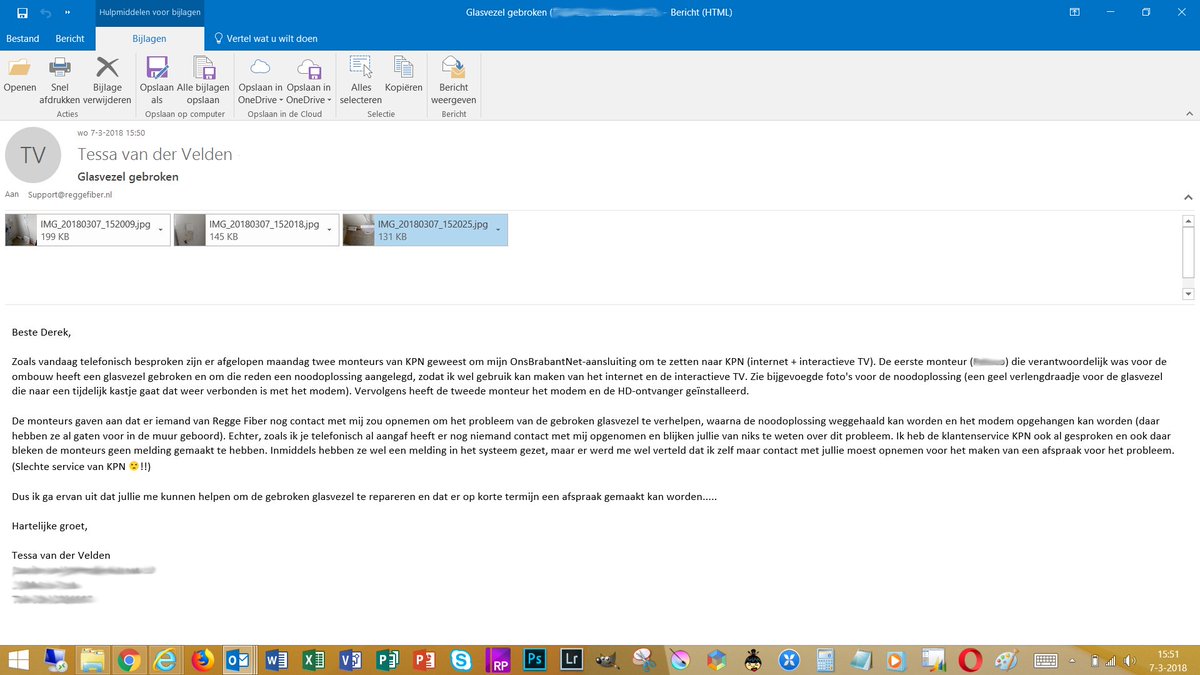Screen dimensions: 1200x675
Task: Open Photoshop from the taskbar
Action: coord(535,659)
